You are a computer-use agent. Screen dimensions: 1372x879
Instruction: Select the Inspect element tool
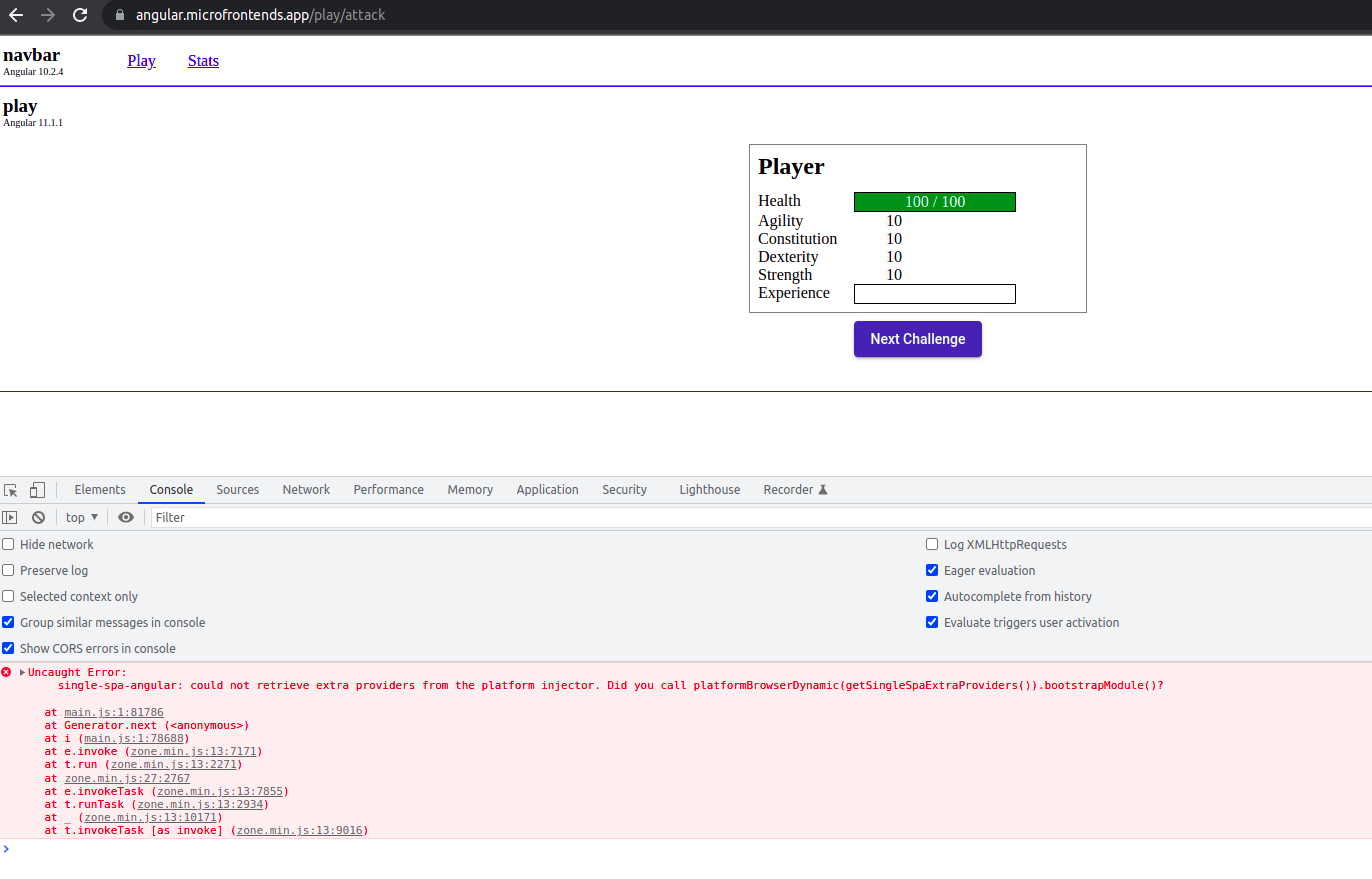tap(10, 489)
